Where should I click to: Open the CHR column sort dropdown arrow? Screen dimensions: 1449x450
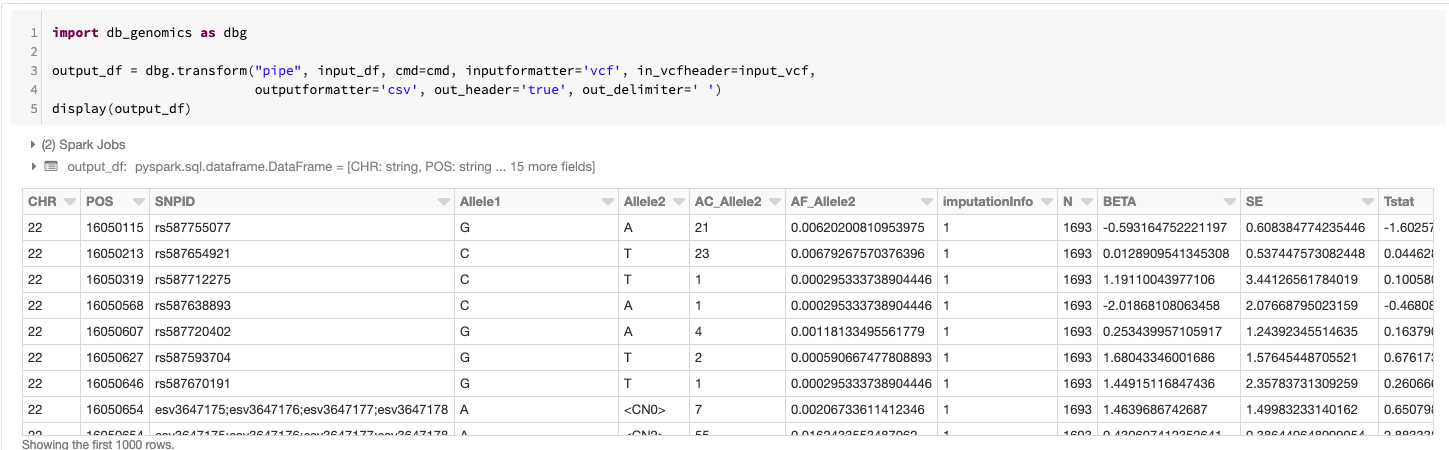(69, 202)
